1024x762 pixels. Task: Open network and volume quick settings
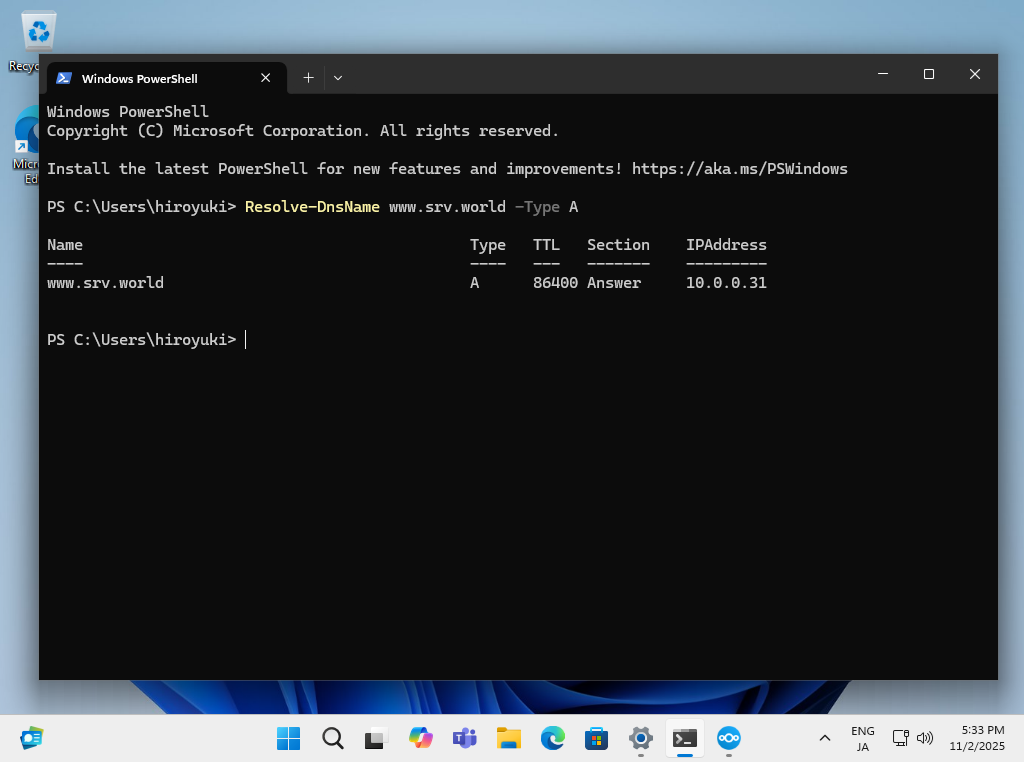tap(912, 738)
